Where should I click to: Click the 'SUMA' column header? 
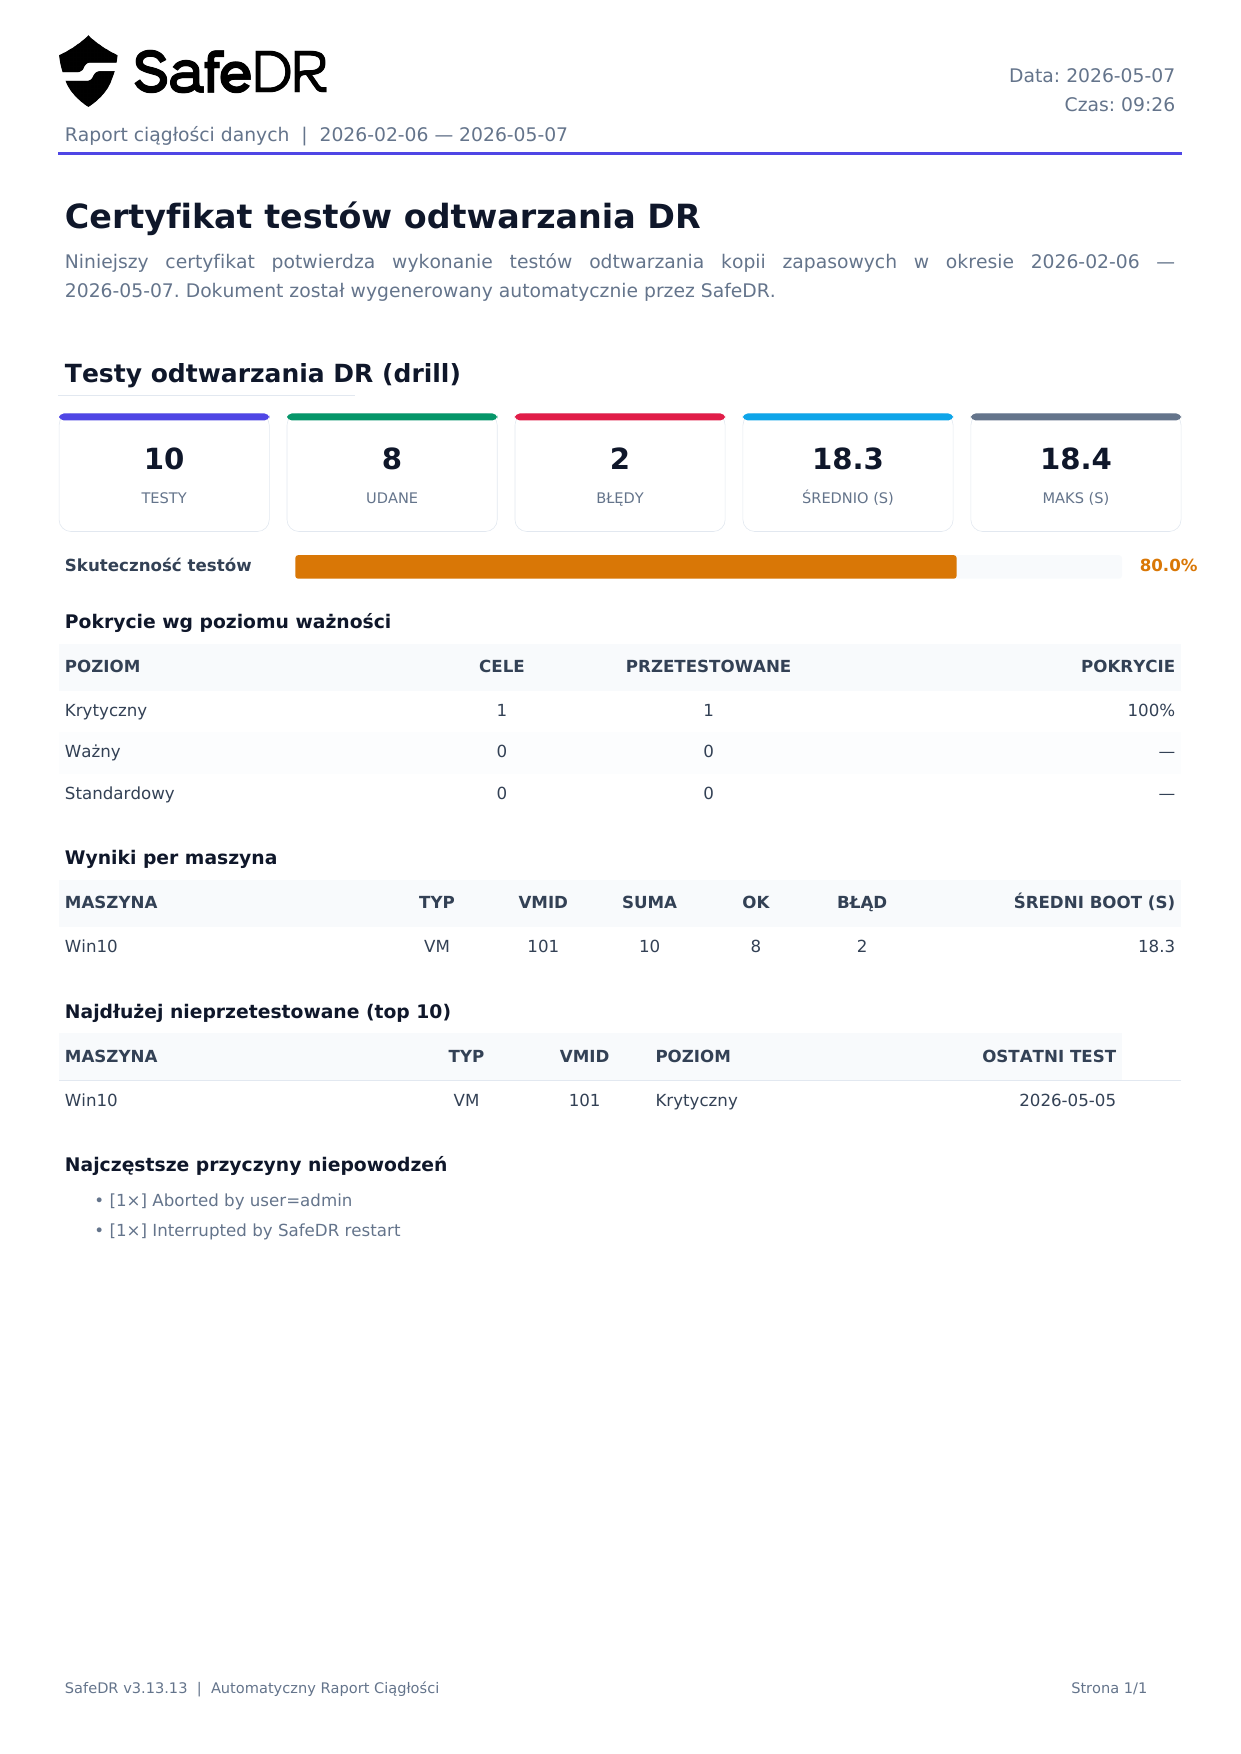coord(649,903)
